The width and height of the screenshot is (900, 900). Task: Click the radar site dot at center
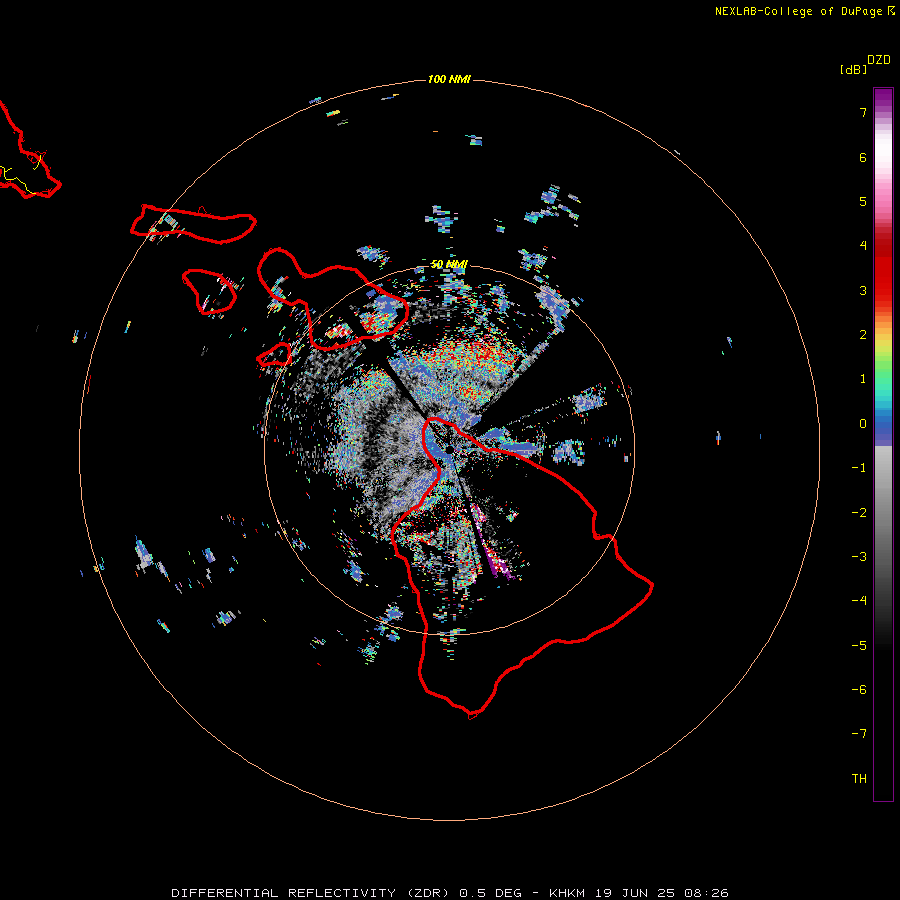pos(449,449)
